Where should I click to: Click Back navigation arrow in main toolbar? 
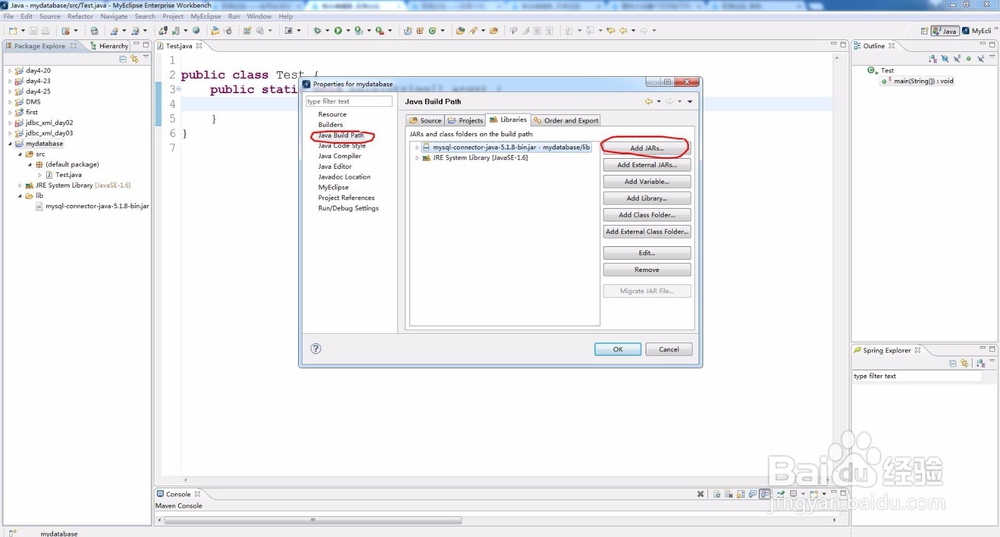[x=622, y=31]
